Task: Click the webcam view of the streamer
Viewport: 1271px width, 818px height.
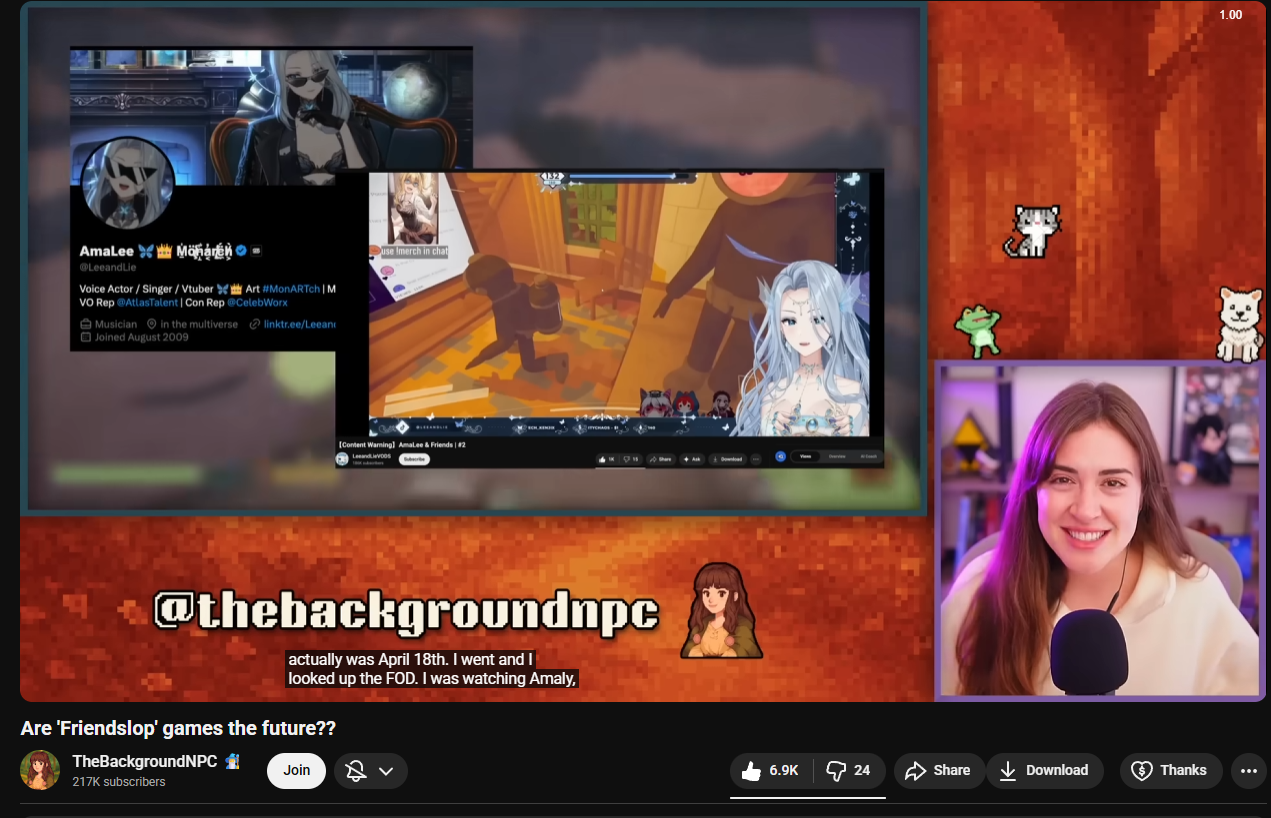Action: 1100,530
